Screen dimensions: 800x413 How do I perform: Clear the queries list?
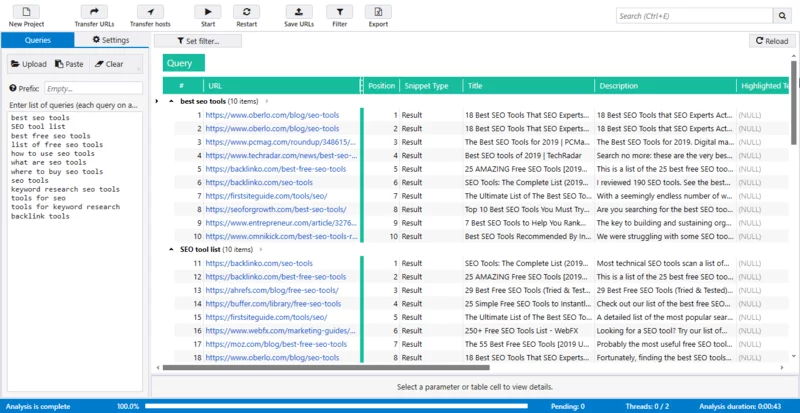click(x=108, y=64)
